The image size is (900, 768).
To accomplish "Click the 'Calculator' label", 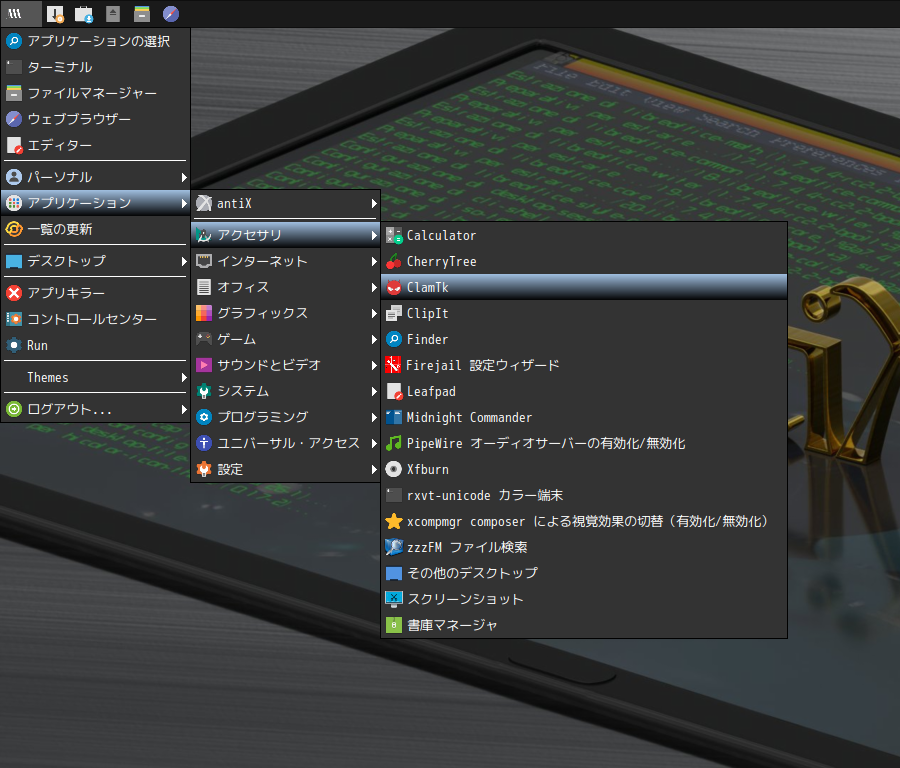I will [x=441, y=235].
